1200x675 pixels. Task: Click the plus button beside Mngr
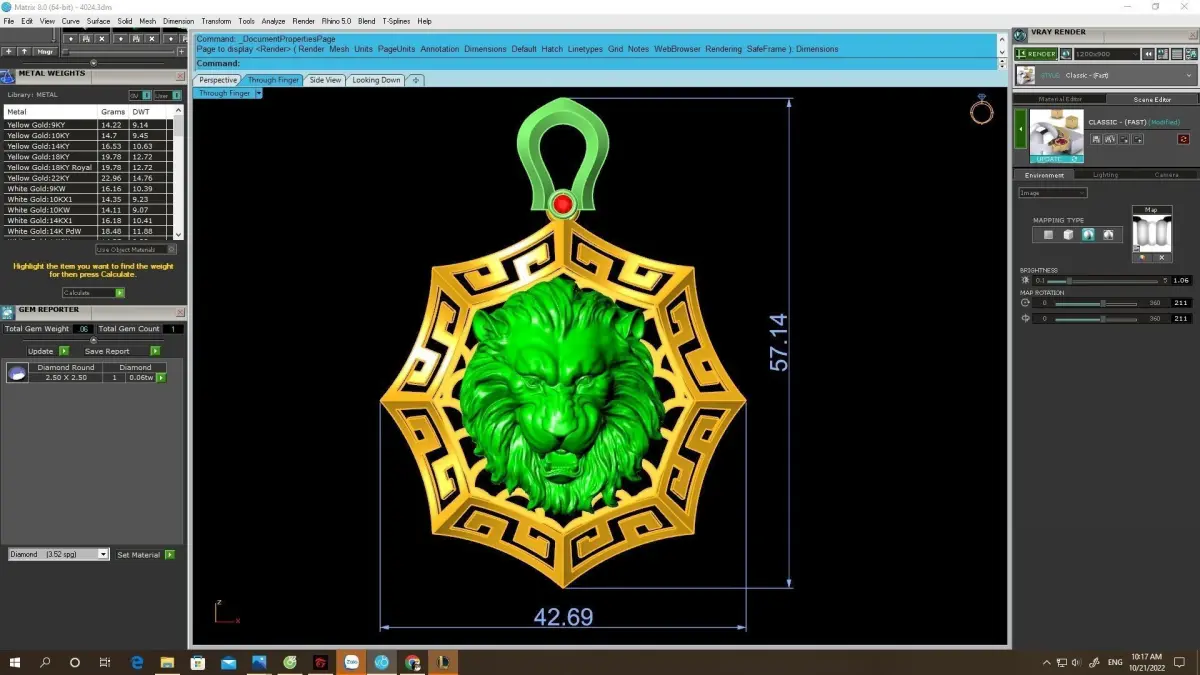pyautogui.click(x=9, y=51)
